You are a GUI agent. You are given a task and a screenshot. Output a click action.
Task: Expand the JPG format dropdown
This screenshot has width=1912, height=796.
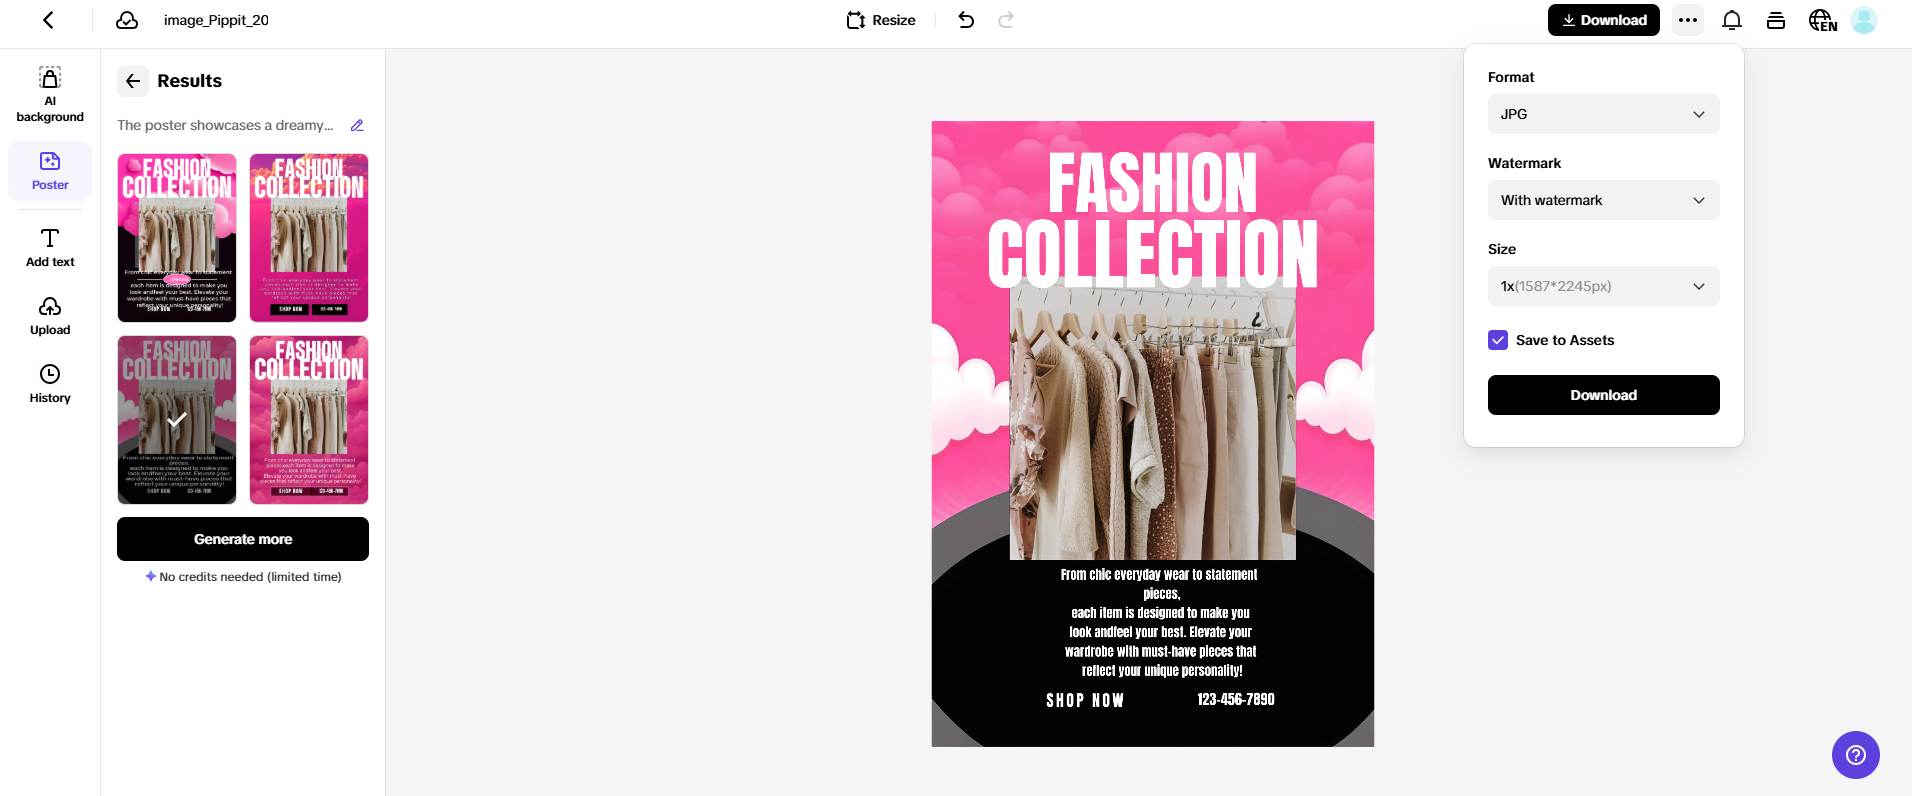(1603, 114)
